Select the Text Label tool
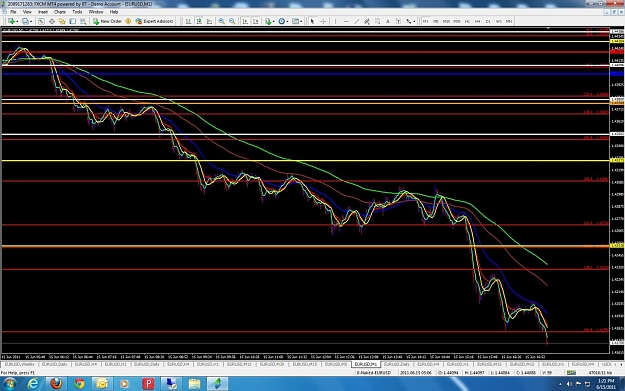The width and height of the screenshot is (625, 391). click(x=398, y=21)
